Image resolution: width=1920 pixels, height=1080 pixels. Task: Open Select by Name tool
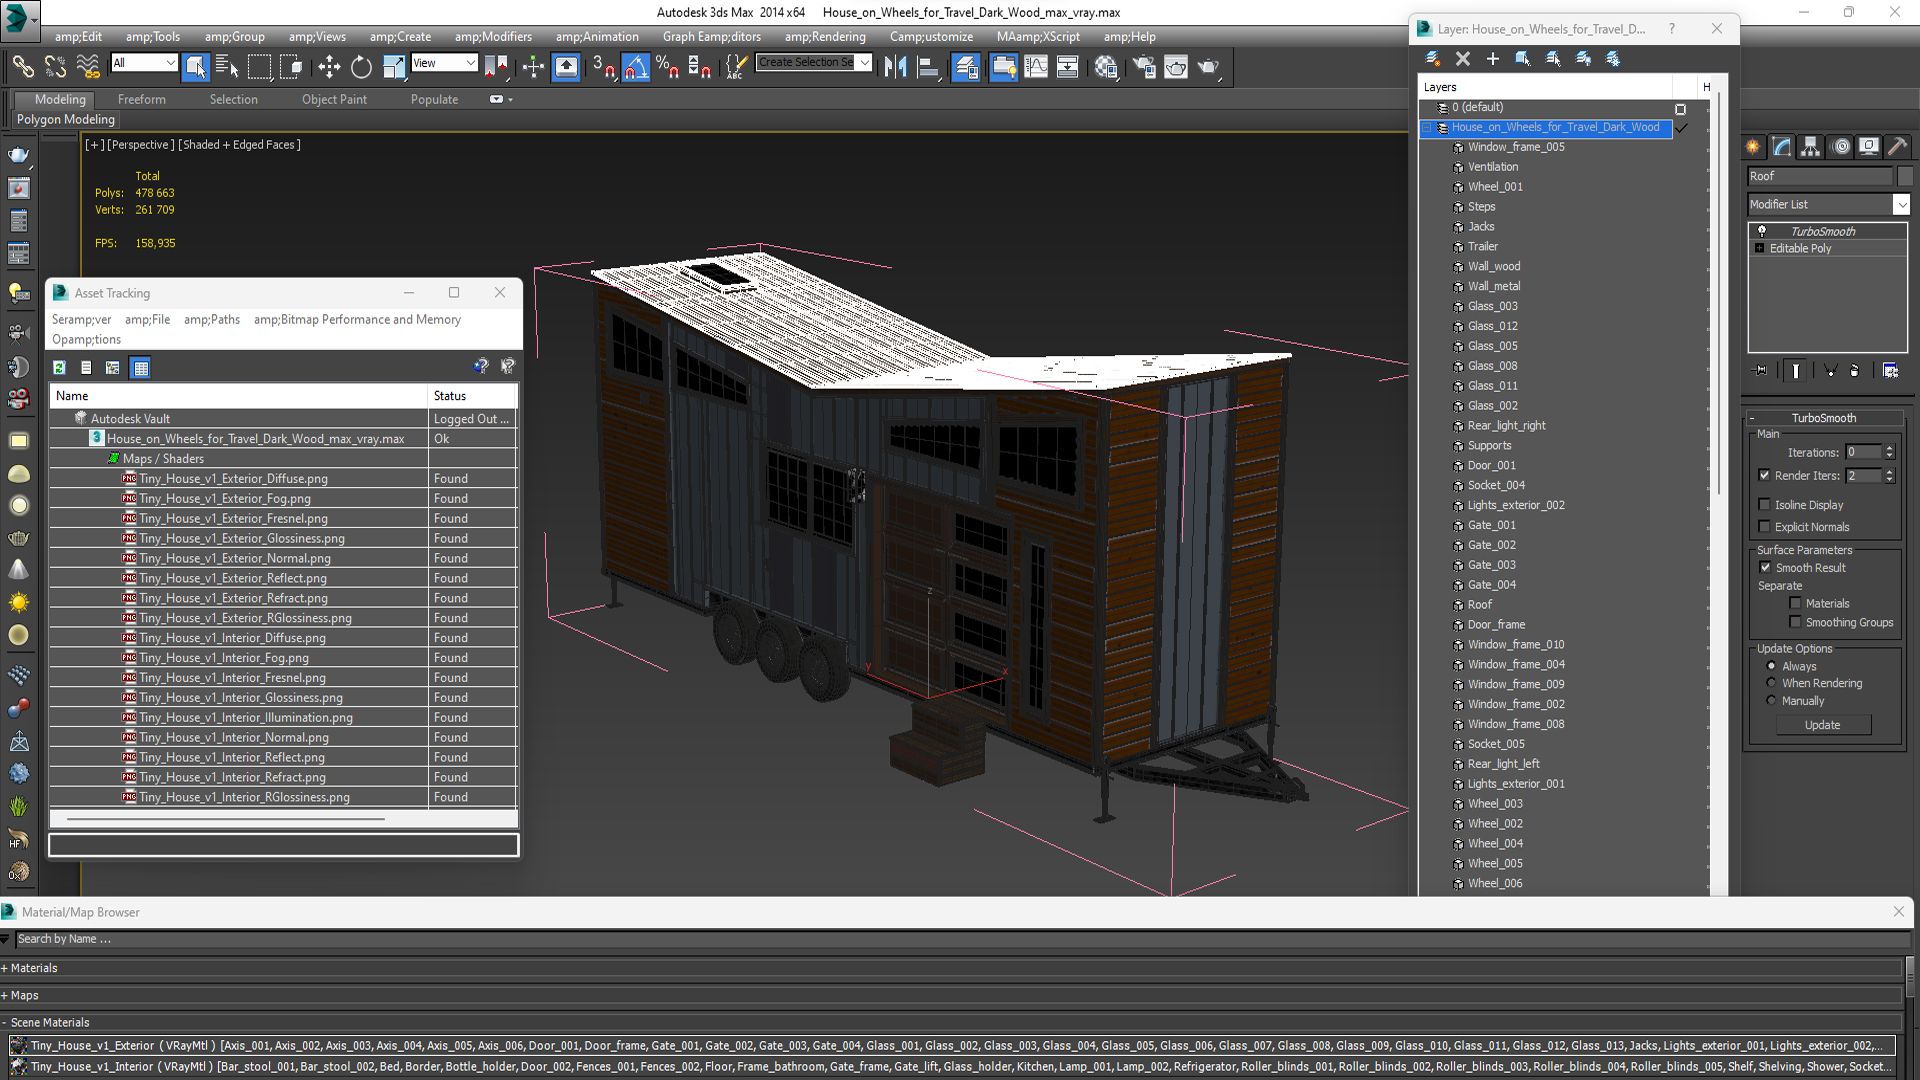(227, 67)
